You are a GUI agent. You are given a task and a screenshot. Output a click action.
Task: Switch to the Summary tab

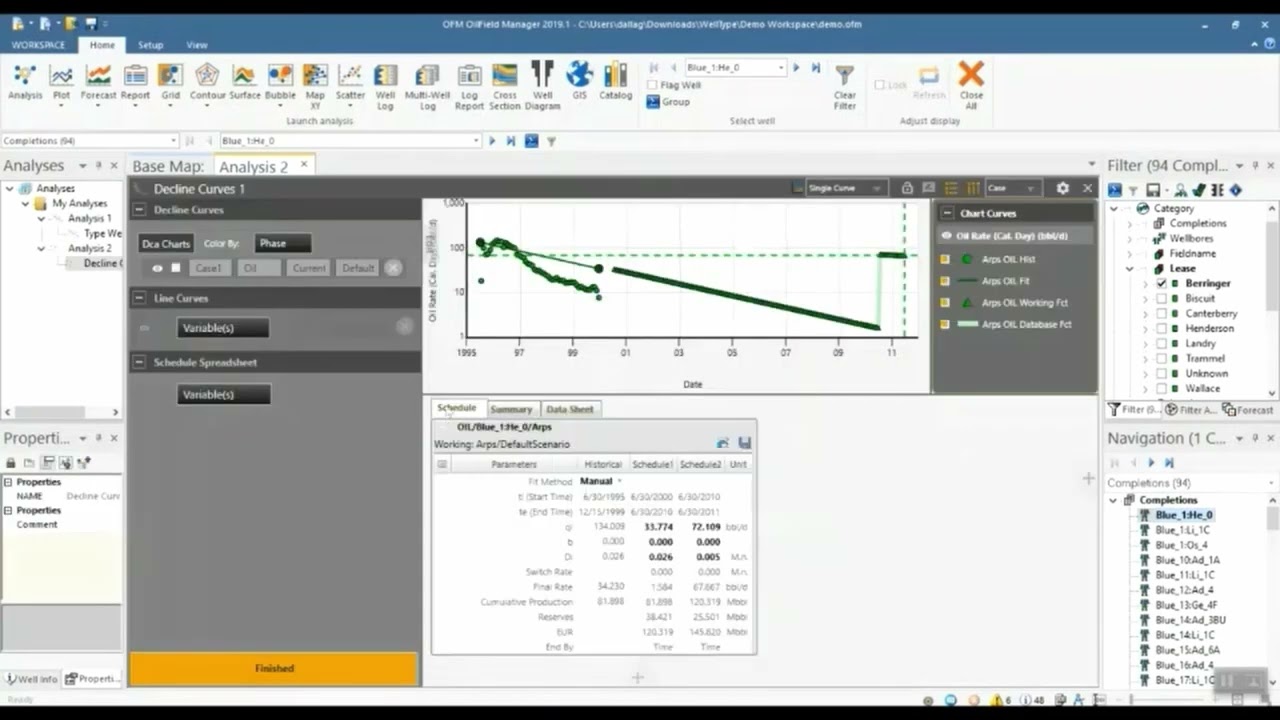(x=511, y=409)
